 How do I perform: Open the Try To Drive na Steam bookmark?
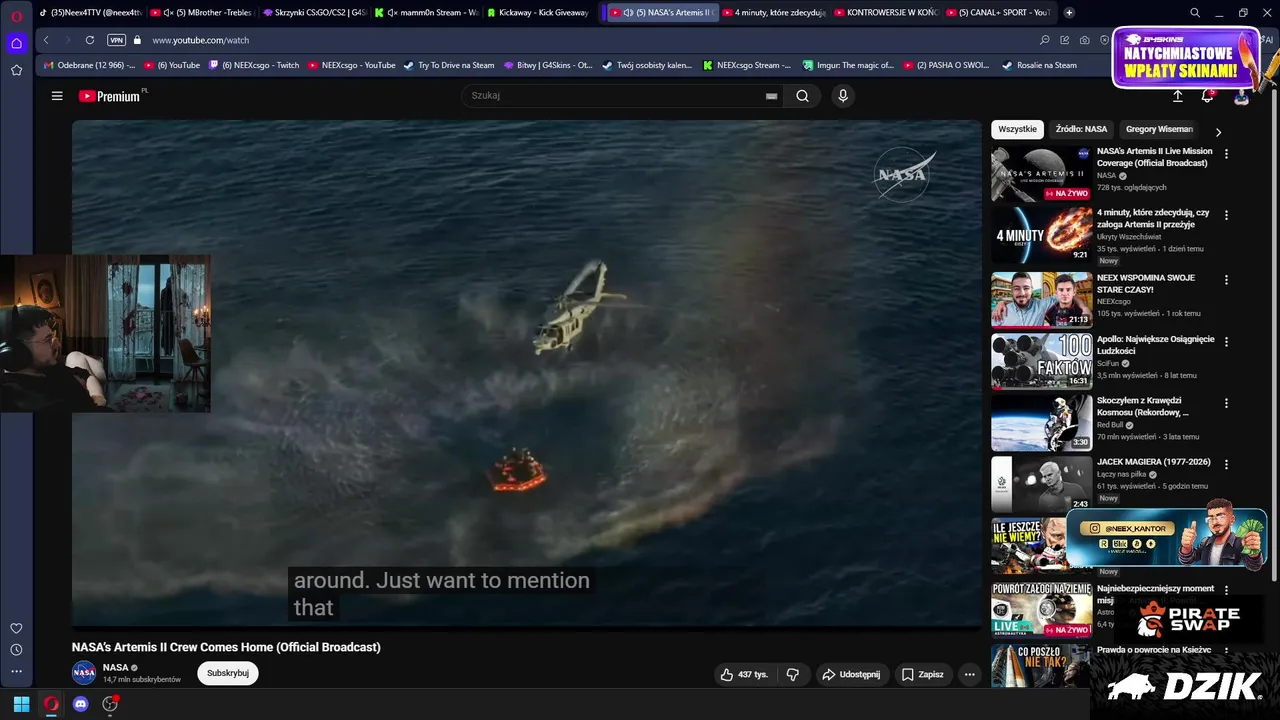tap(449, 65)
